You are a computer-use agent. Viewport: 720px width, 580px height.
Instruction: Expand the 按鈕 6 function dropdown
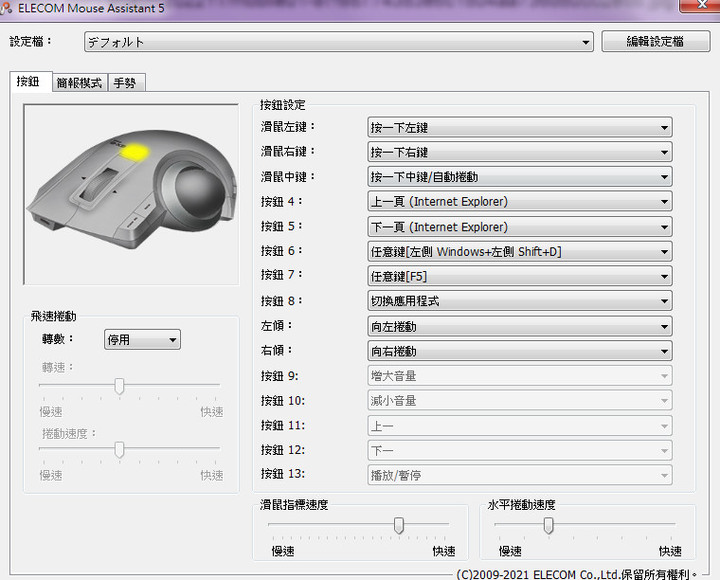520,252
